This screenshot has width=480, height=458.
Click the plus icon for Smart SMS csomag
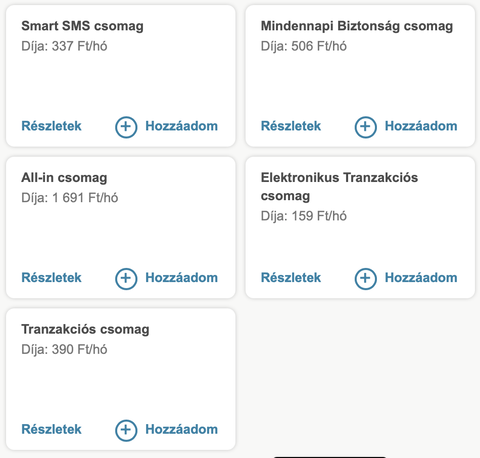126,127
